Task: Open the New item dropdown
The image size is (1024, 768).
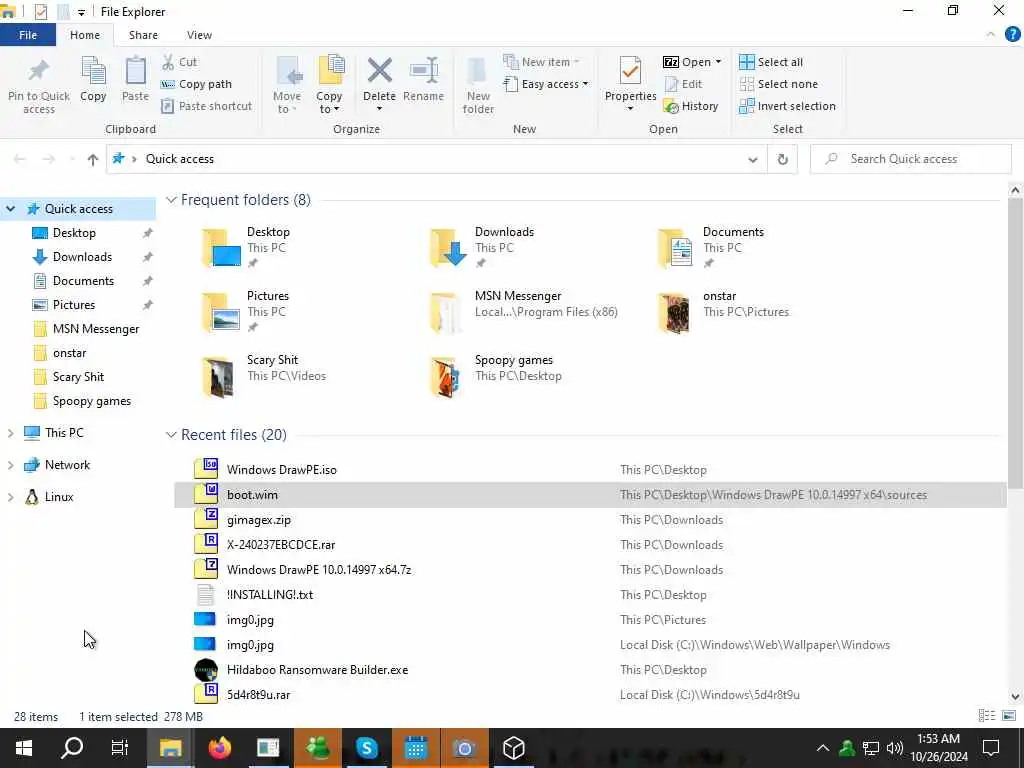Action: [x=541, y=62]
